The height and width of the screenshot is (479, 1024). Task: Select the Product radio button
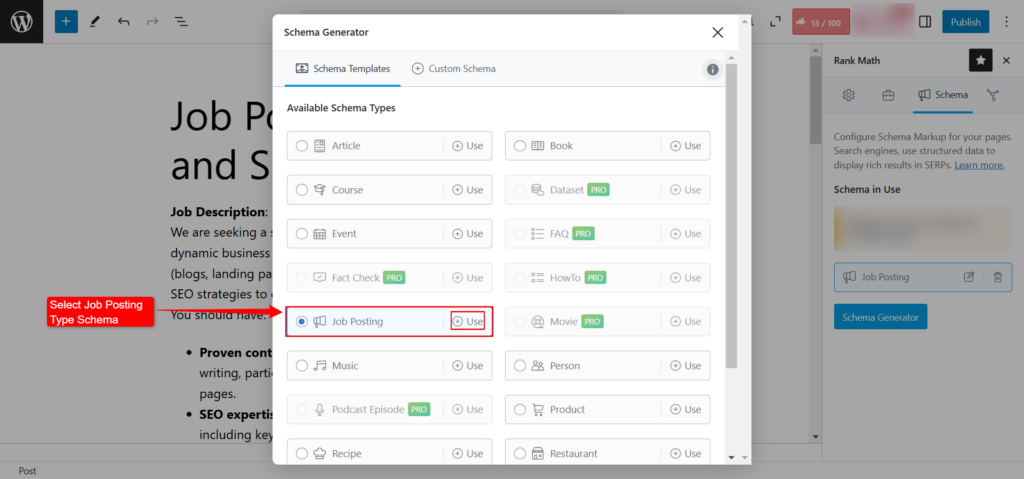[x=520, y=409]
